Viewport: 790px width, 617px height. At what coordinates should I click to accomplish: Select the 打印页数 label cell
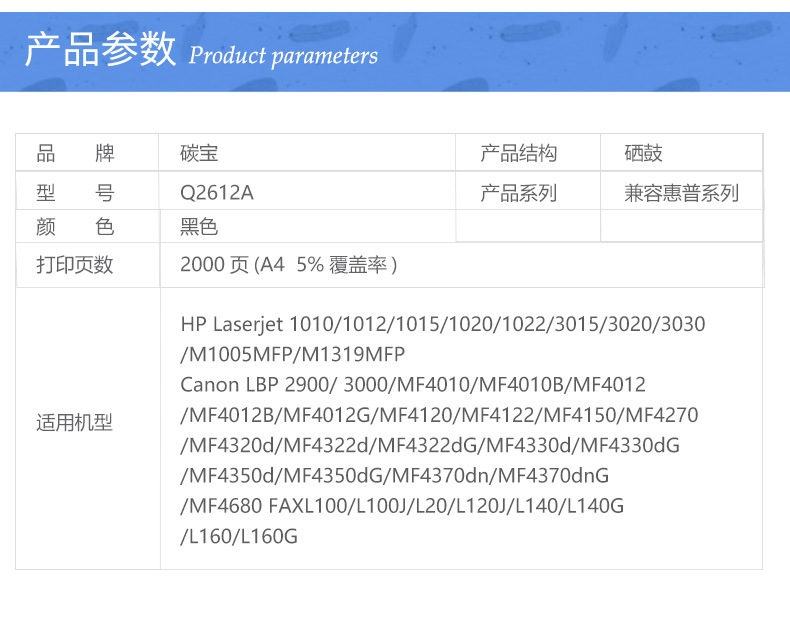click(88, 265)
